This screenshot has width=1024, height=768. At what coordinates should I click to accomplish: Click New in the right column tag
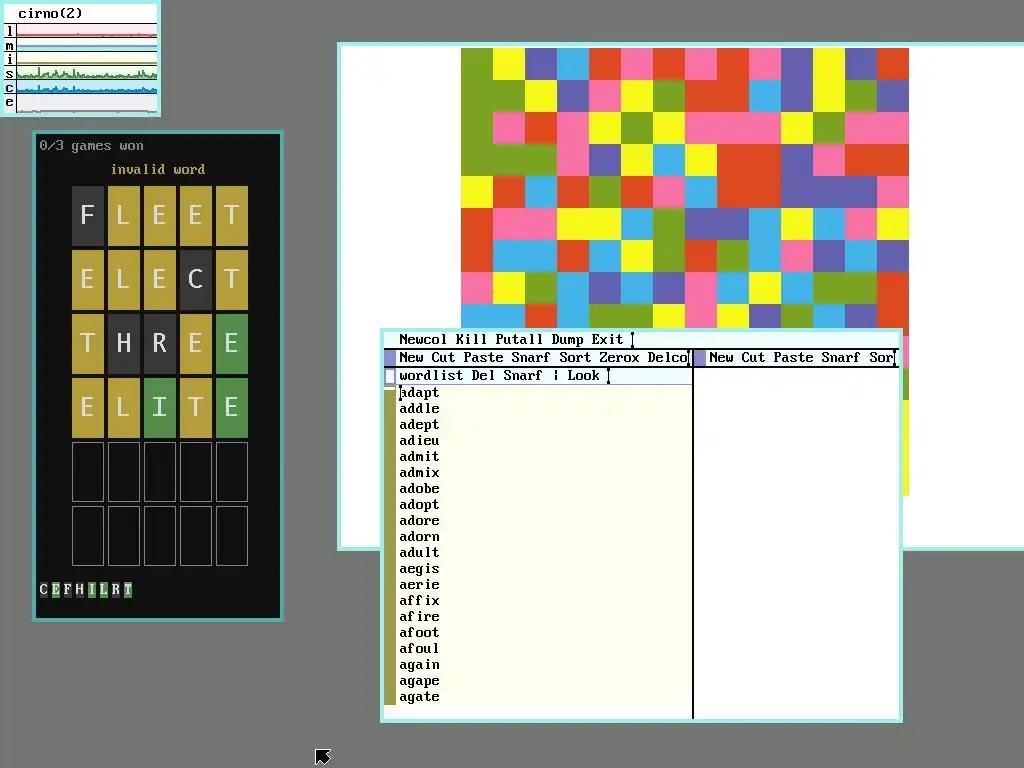tap(721, 357)
